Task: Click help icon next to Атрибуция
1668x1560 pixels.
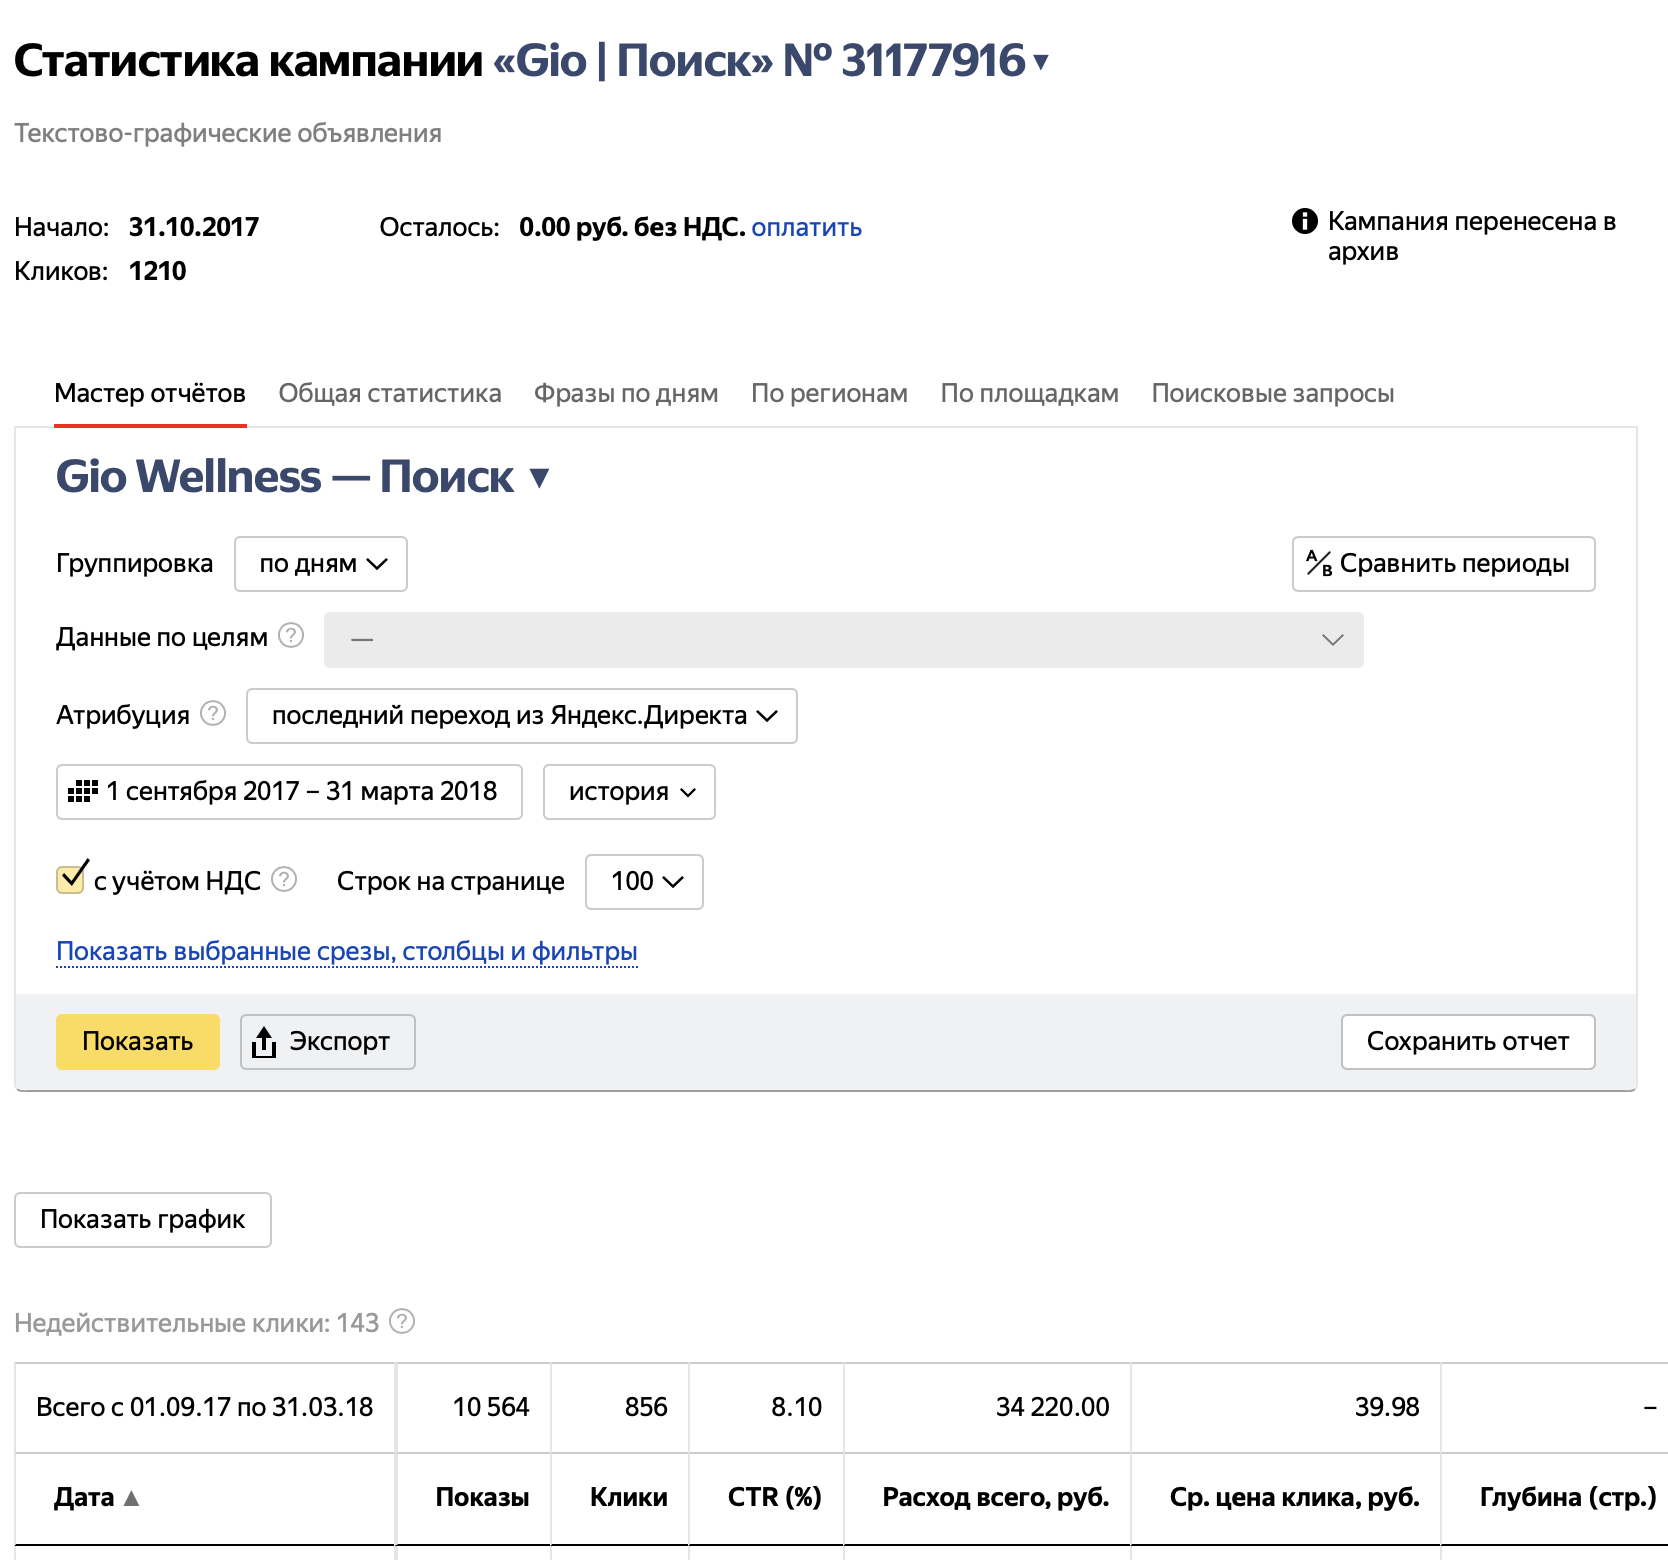Action: point(213,713)
